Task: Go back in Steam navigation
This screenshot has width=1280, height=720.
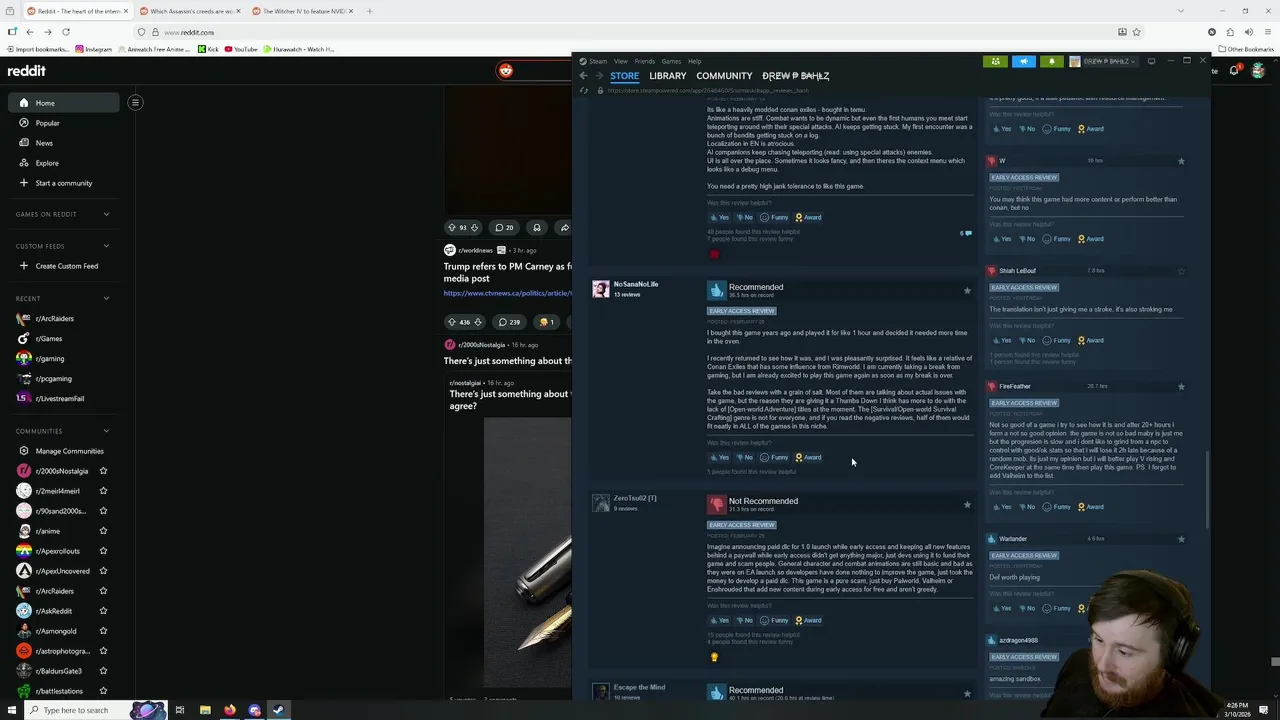Action: tap(584, 76)
